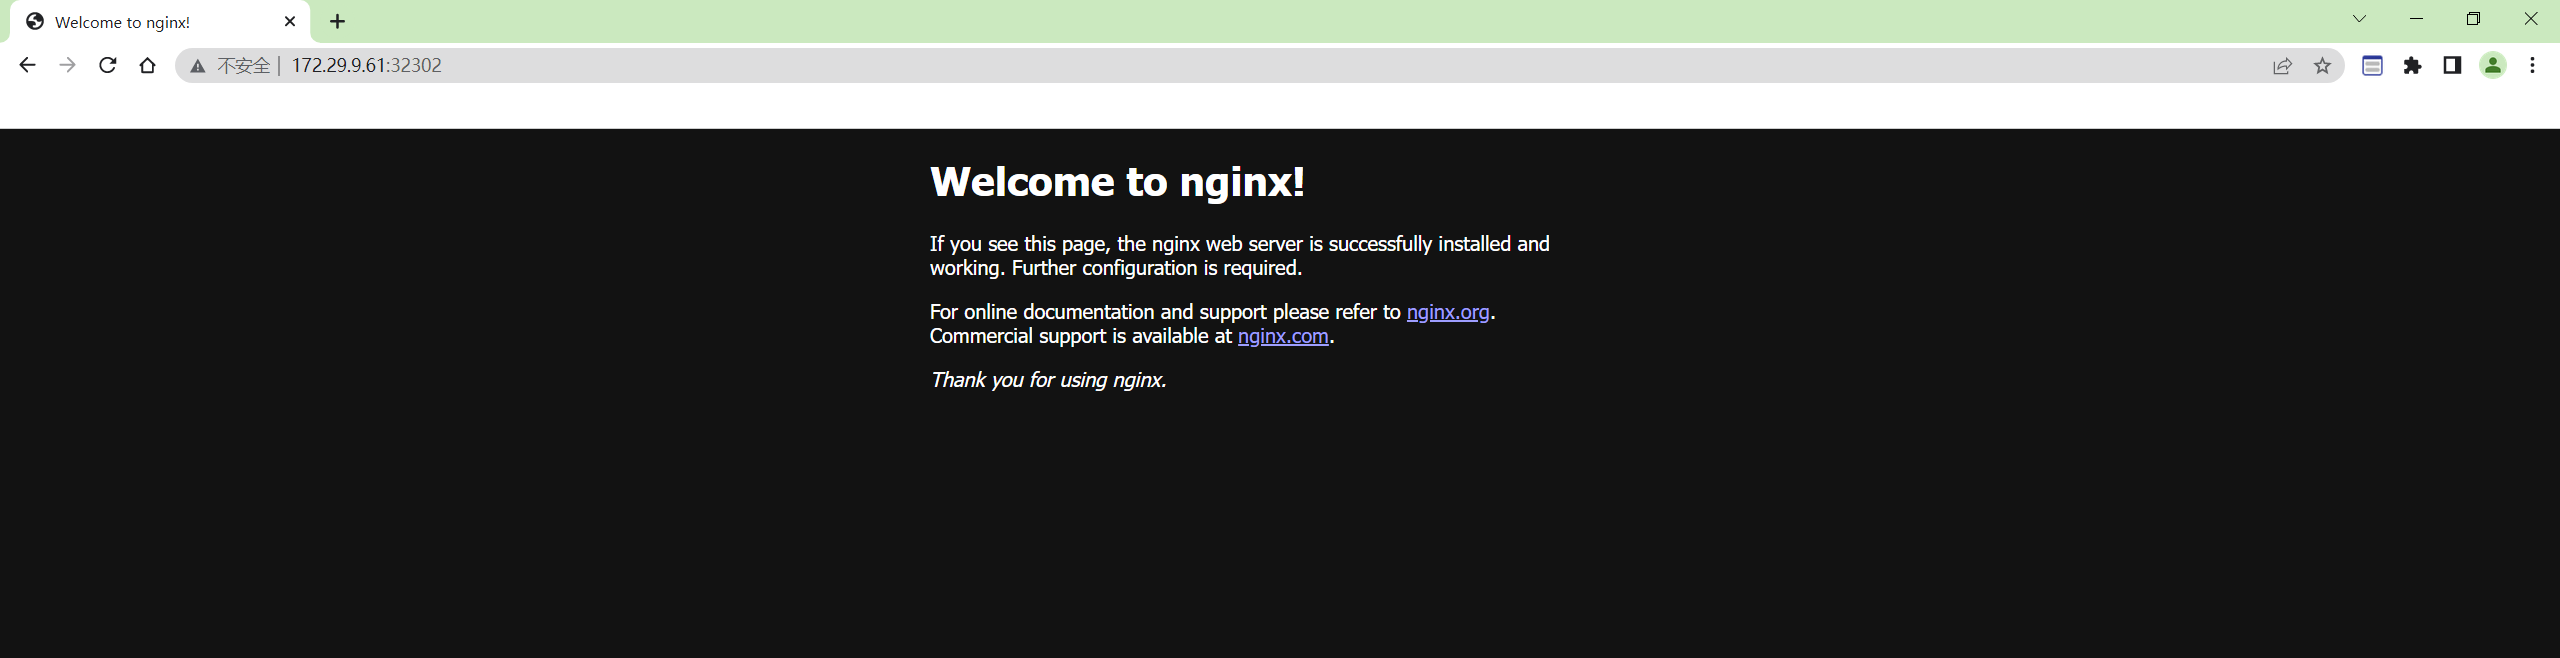Viewport: 2560px width, 658px height.
Task: Open the browser home page
Action: 147,65
